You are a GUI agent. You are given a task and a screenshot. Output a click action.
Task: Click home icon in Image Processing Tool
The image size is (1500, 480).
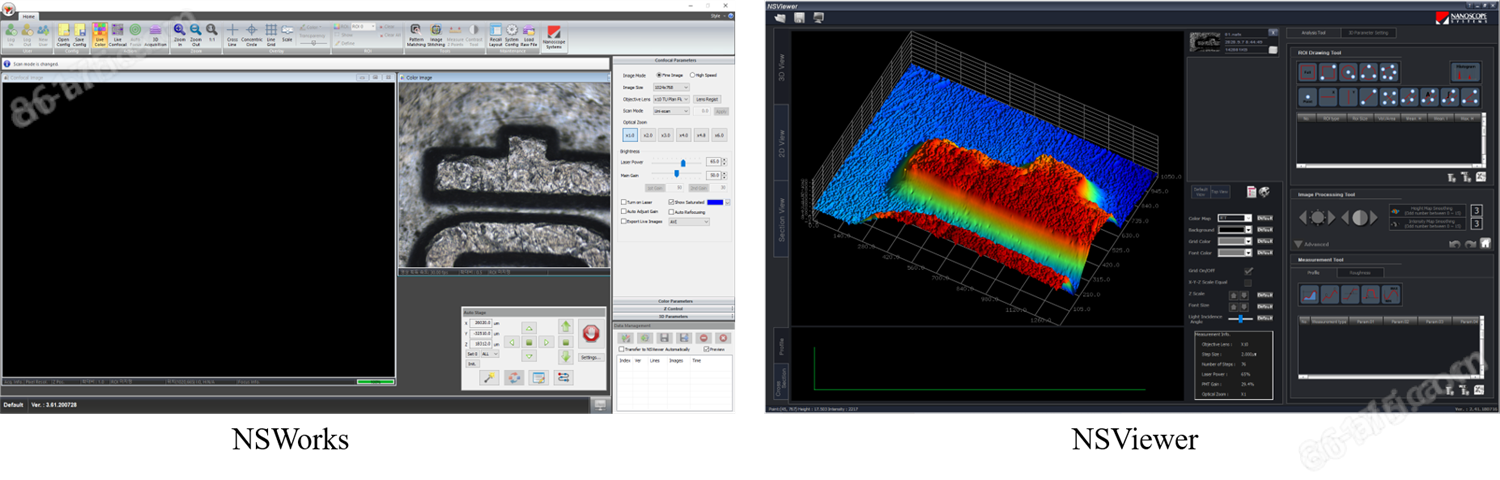(x=1485, y=243)
